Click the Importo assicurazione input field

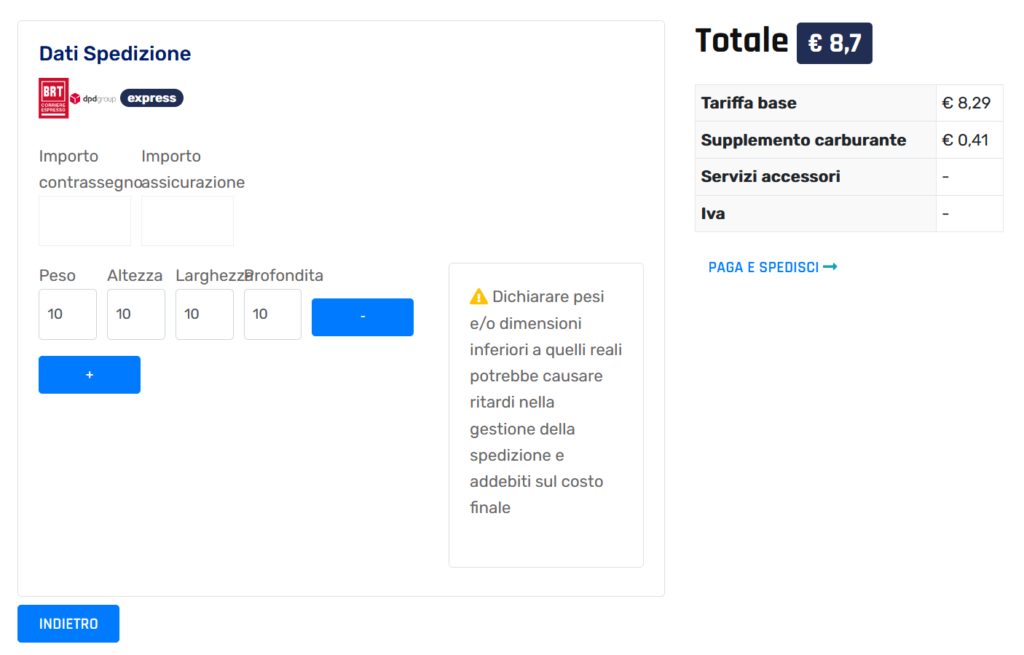[187, 221]
